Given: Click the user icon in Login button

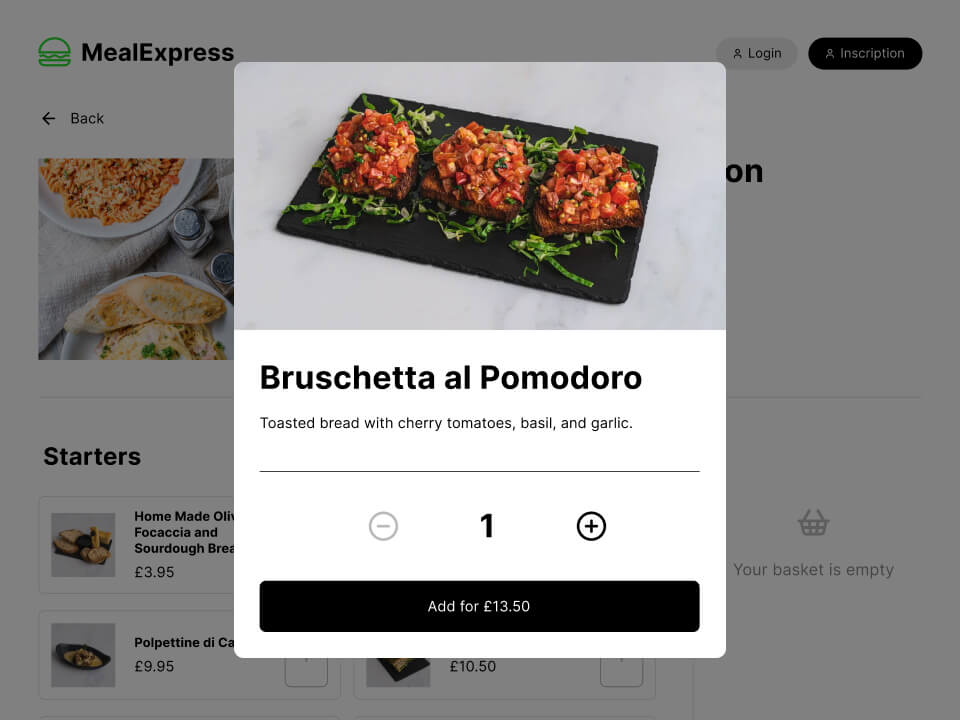Looking at the screenshot, I should pos(737,54).
